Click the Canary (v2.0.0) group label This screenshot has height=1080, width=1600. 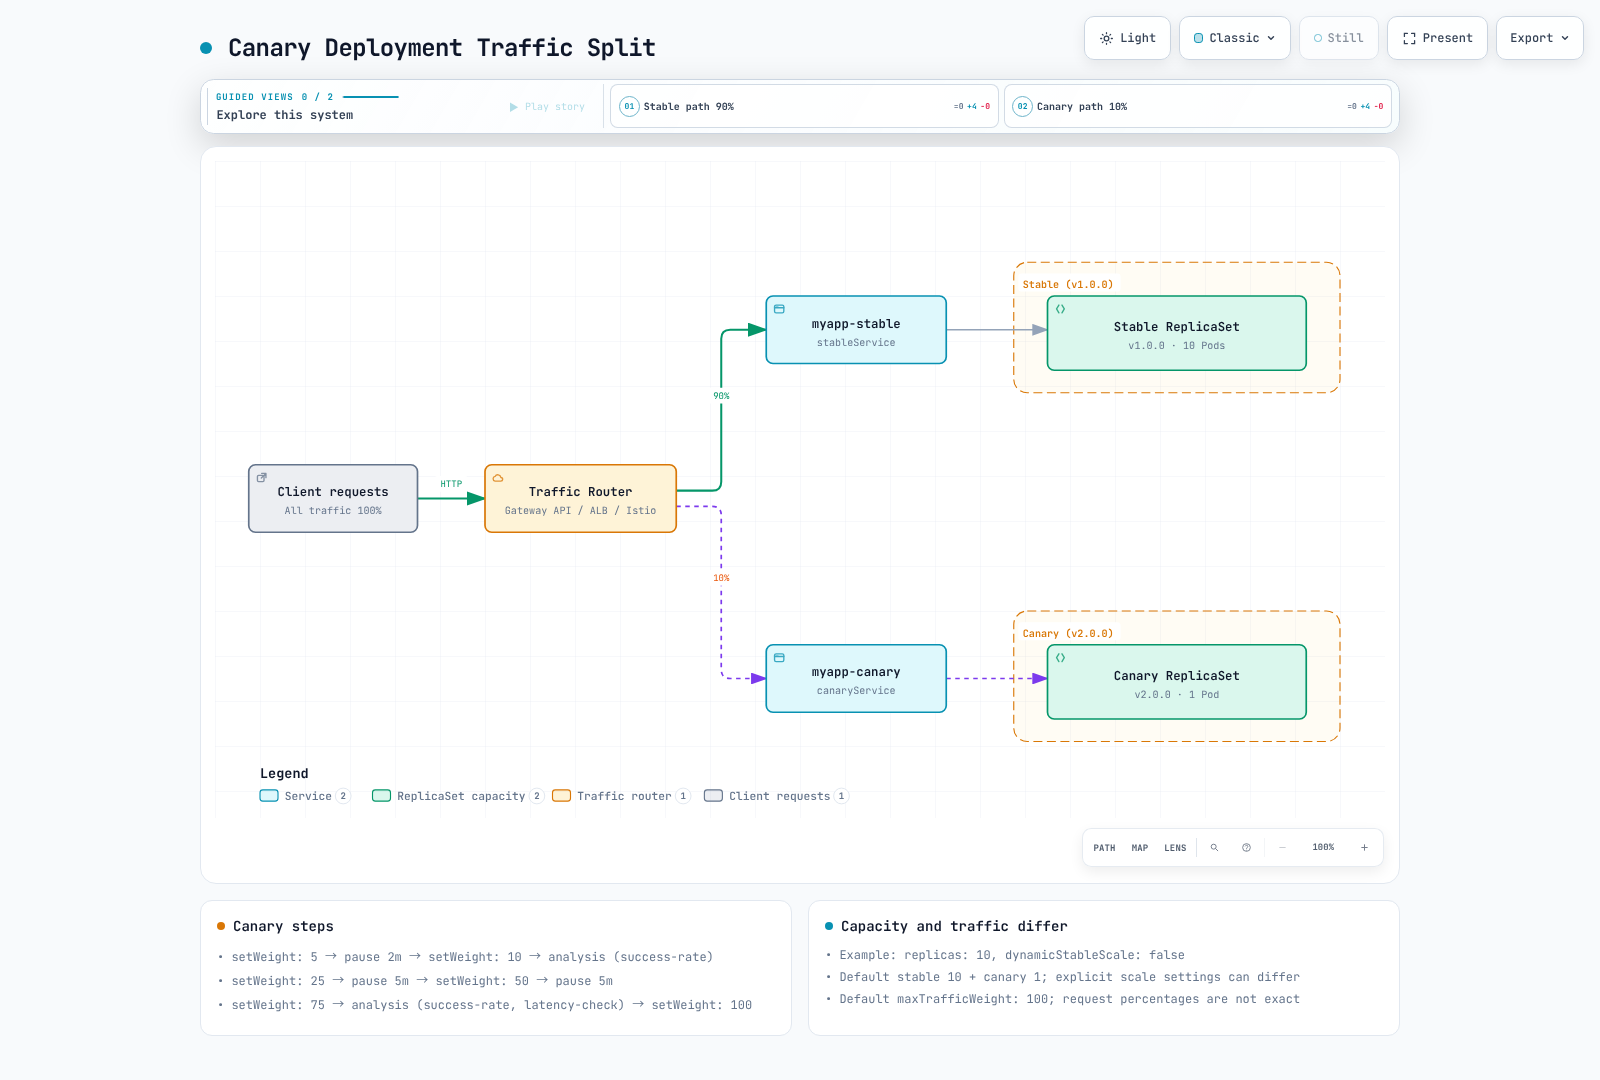[1068, 634]
